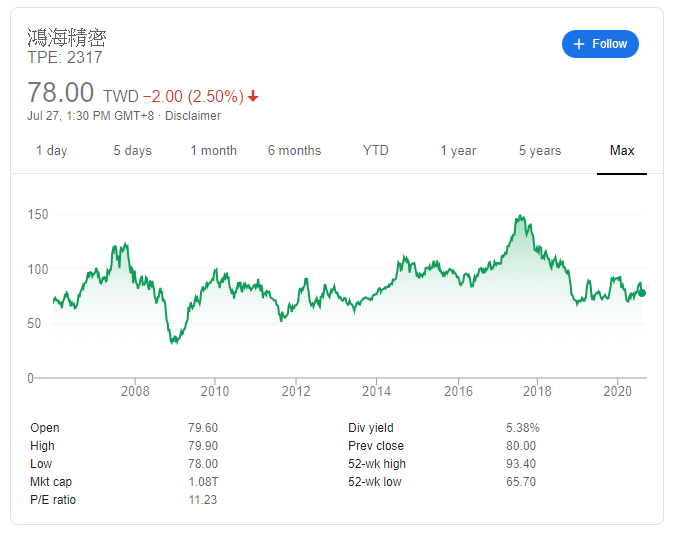Viewport: 676px width, 534px height.
Task: Click the Prev close label
Action: tap(376, 446)
